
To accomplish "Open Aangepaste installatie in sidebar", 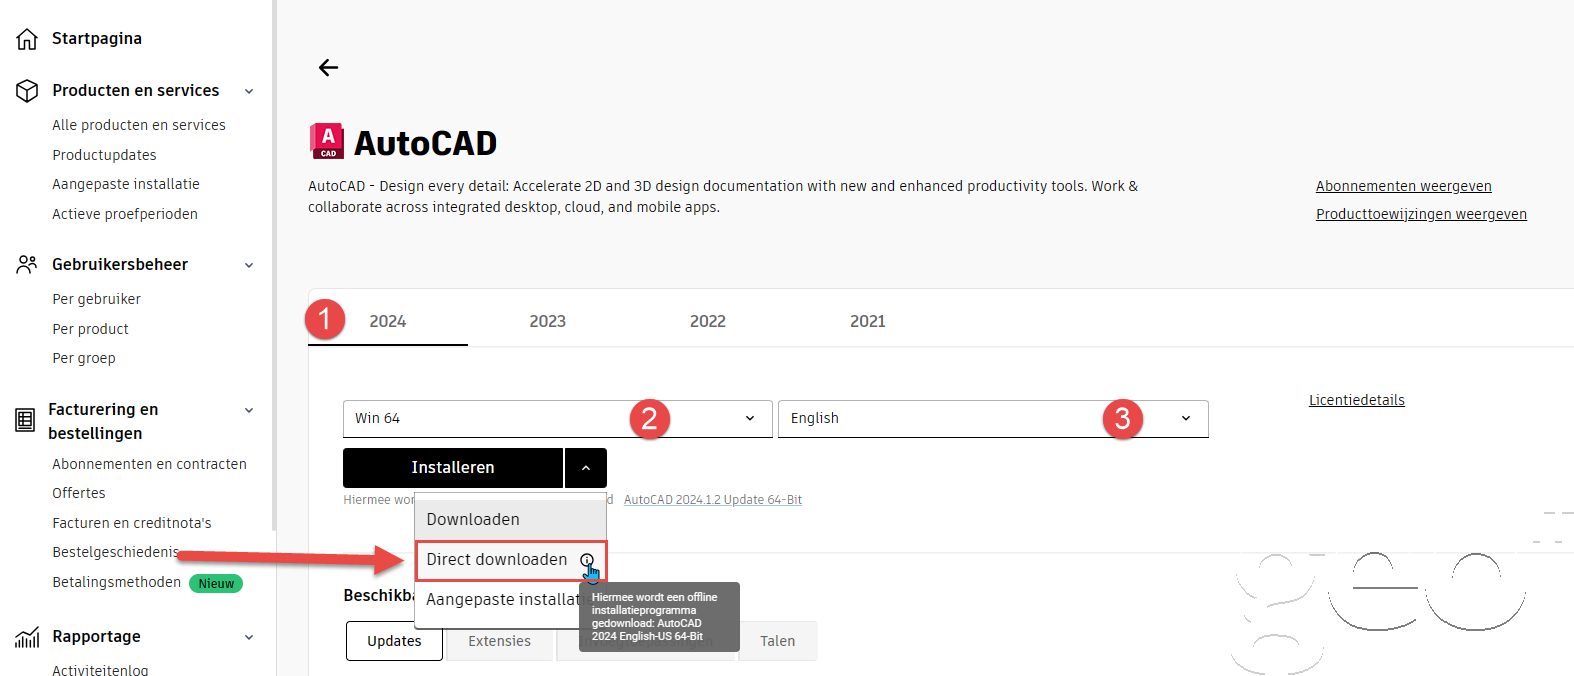I will pos(126,184).
